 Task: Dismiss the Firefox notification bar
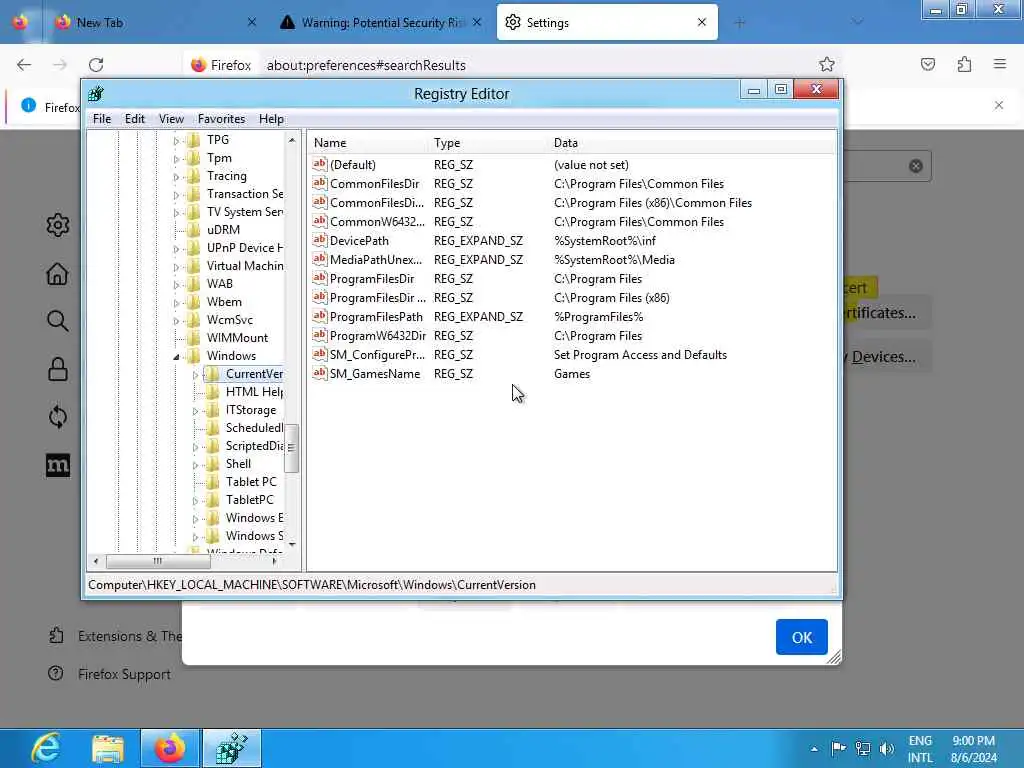pos(999,105)
